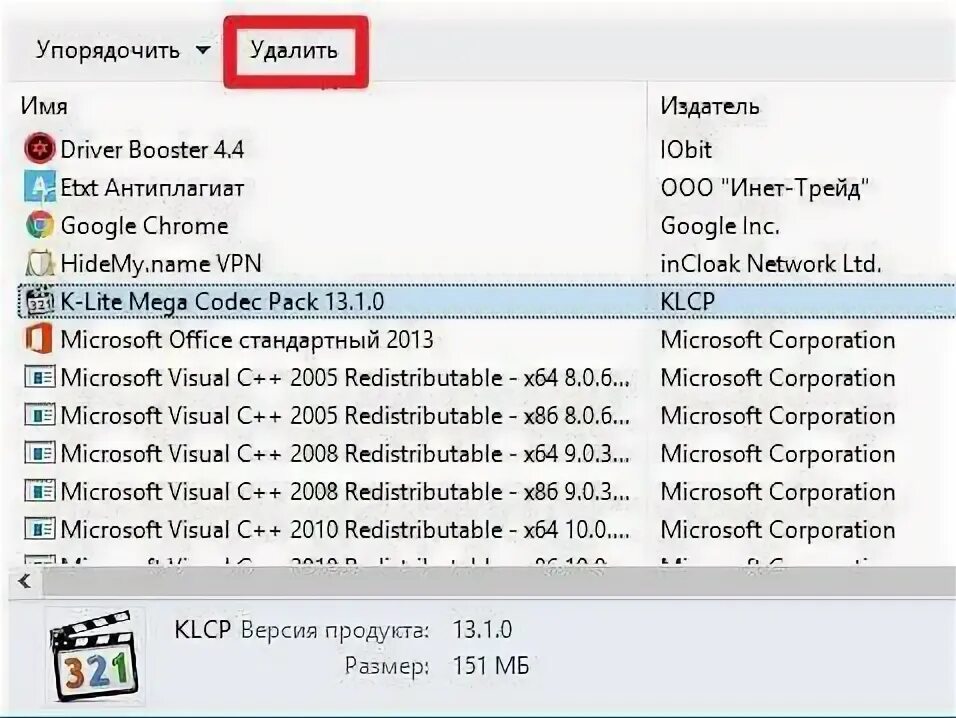Click the K-Lite Codec Pack row icon

click(39, 301)
